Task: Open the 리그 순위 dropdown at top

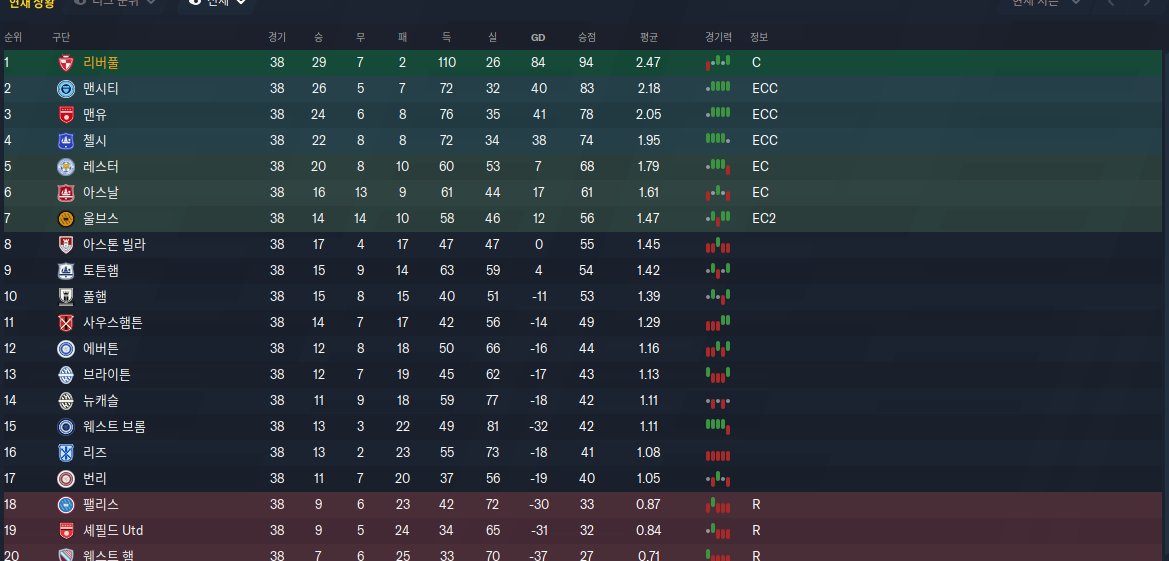Action: [x=116, y=3]
